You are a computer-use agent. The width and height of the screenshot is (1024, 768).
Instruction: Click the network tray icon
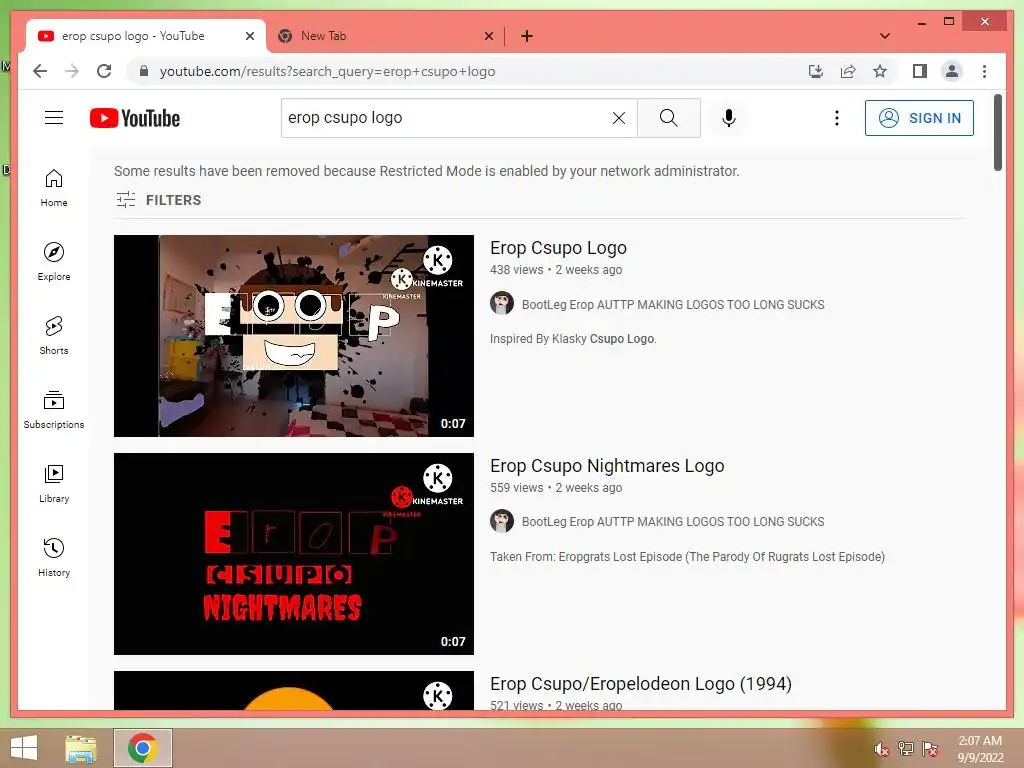pos(906,749)
